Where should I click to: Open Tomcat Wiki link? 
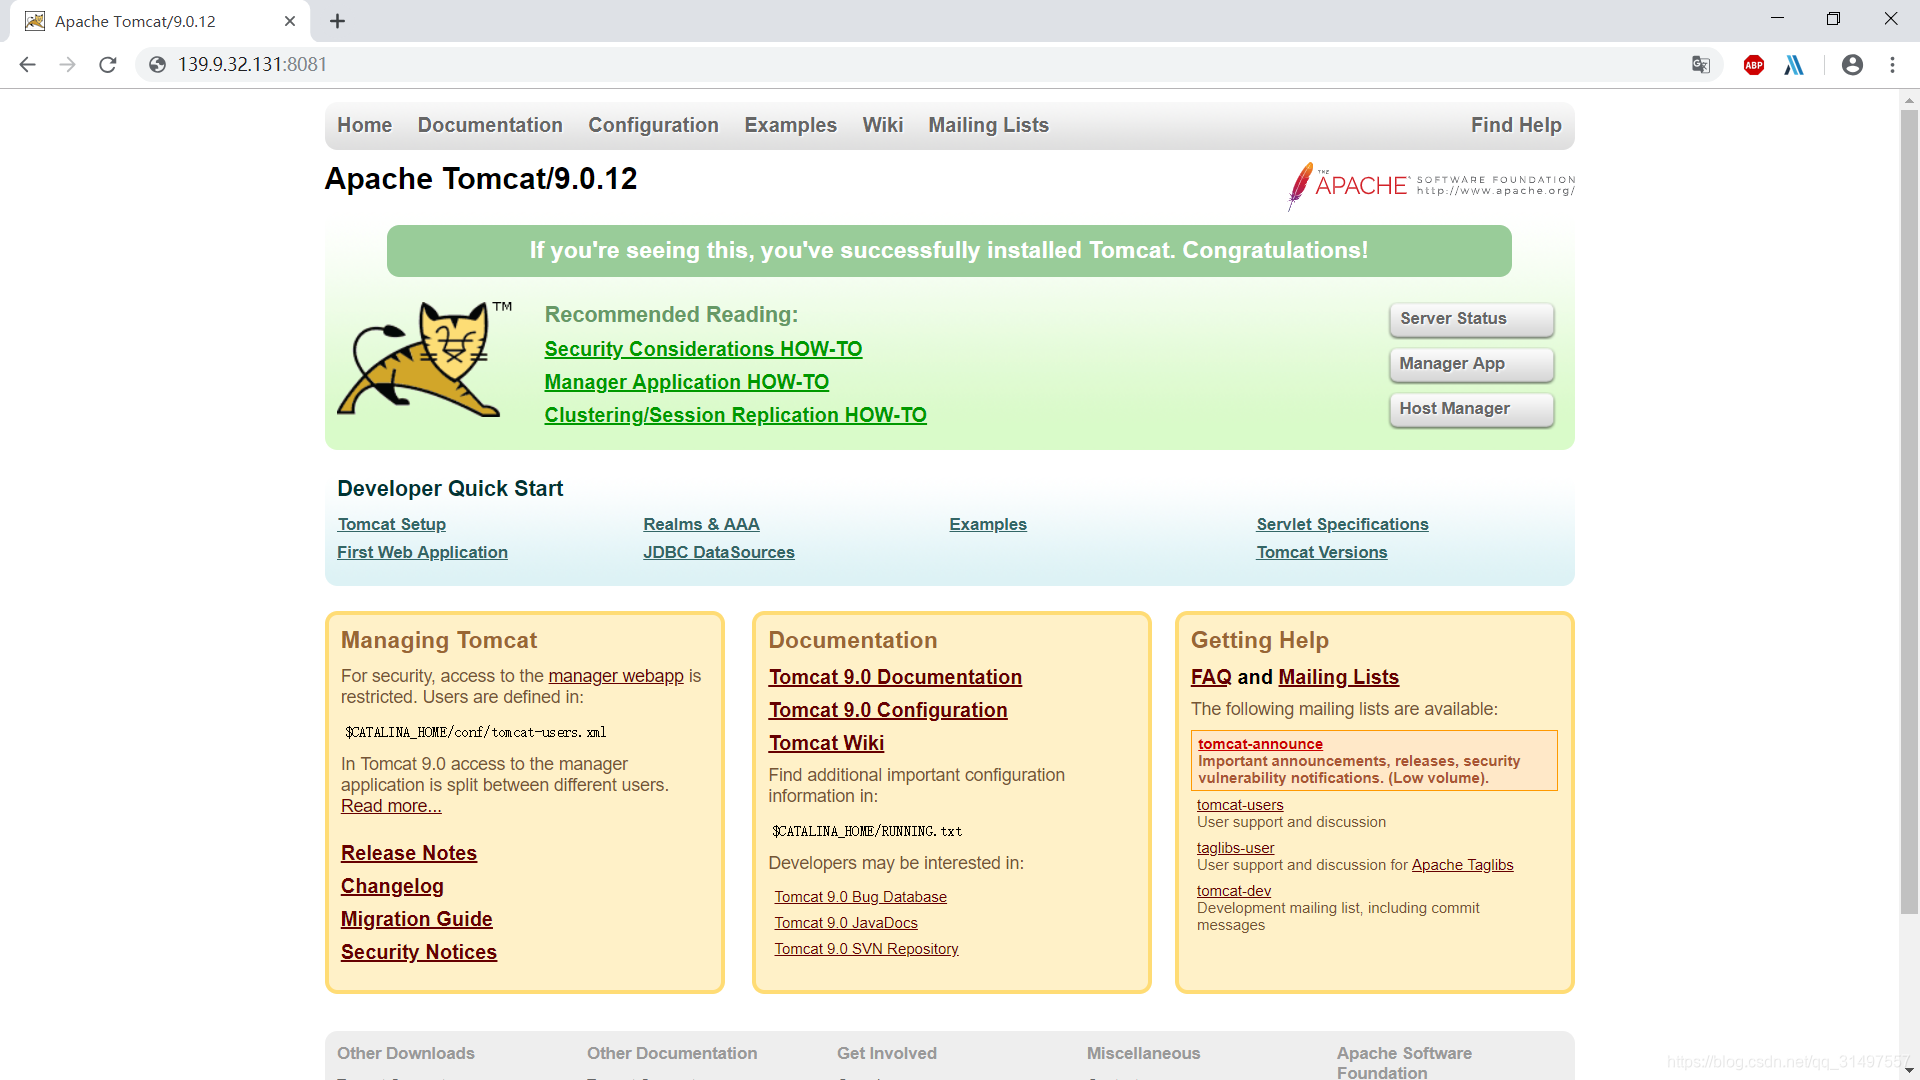coord(826,743)
